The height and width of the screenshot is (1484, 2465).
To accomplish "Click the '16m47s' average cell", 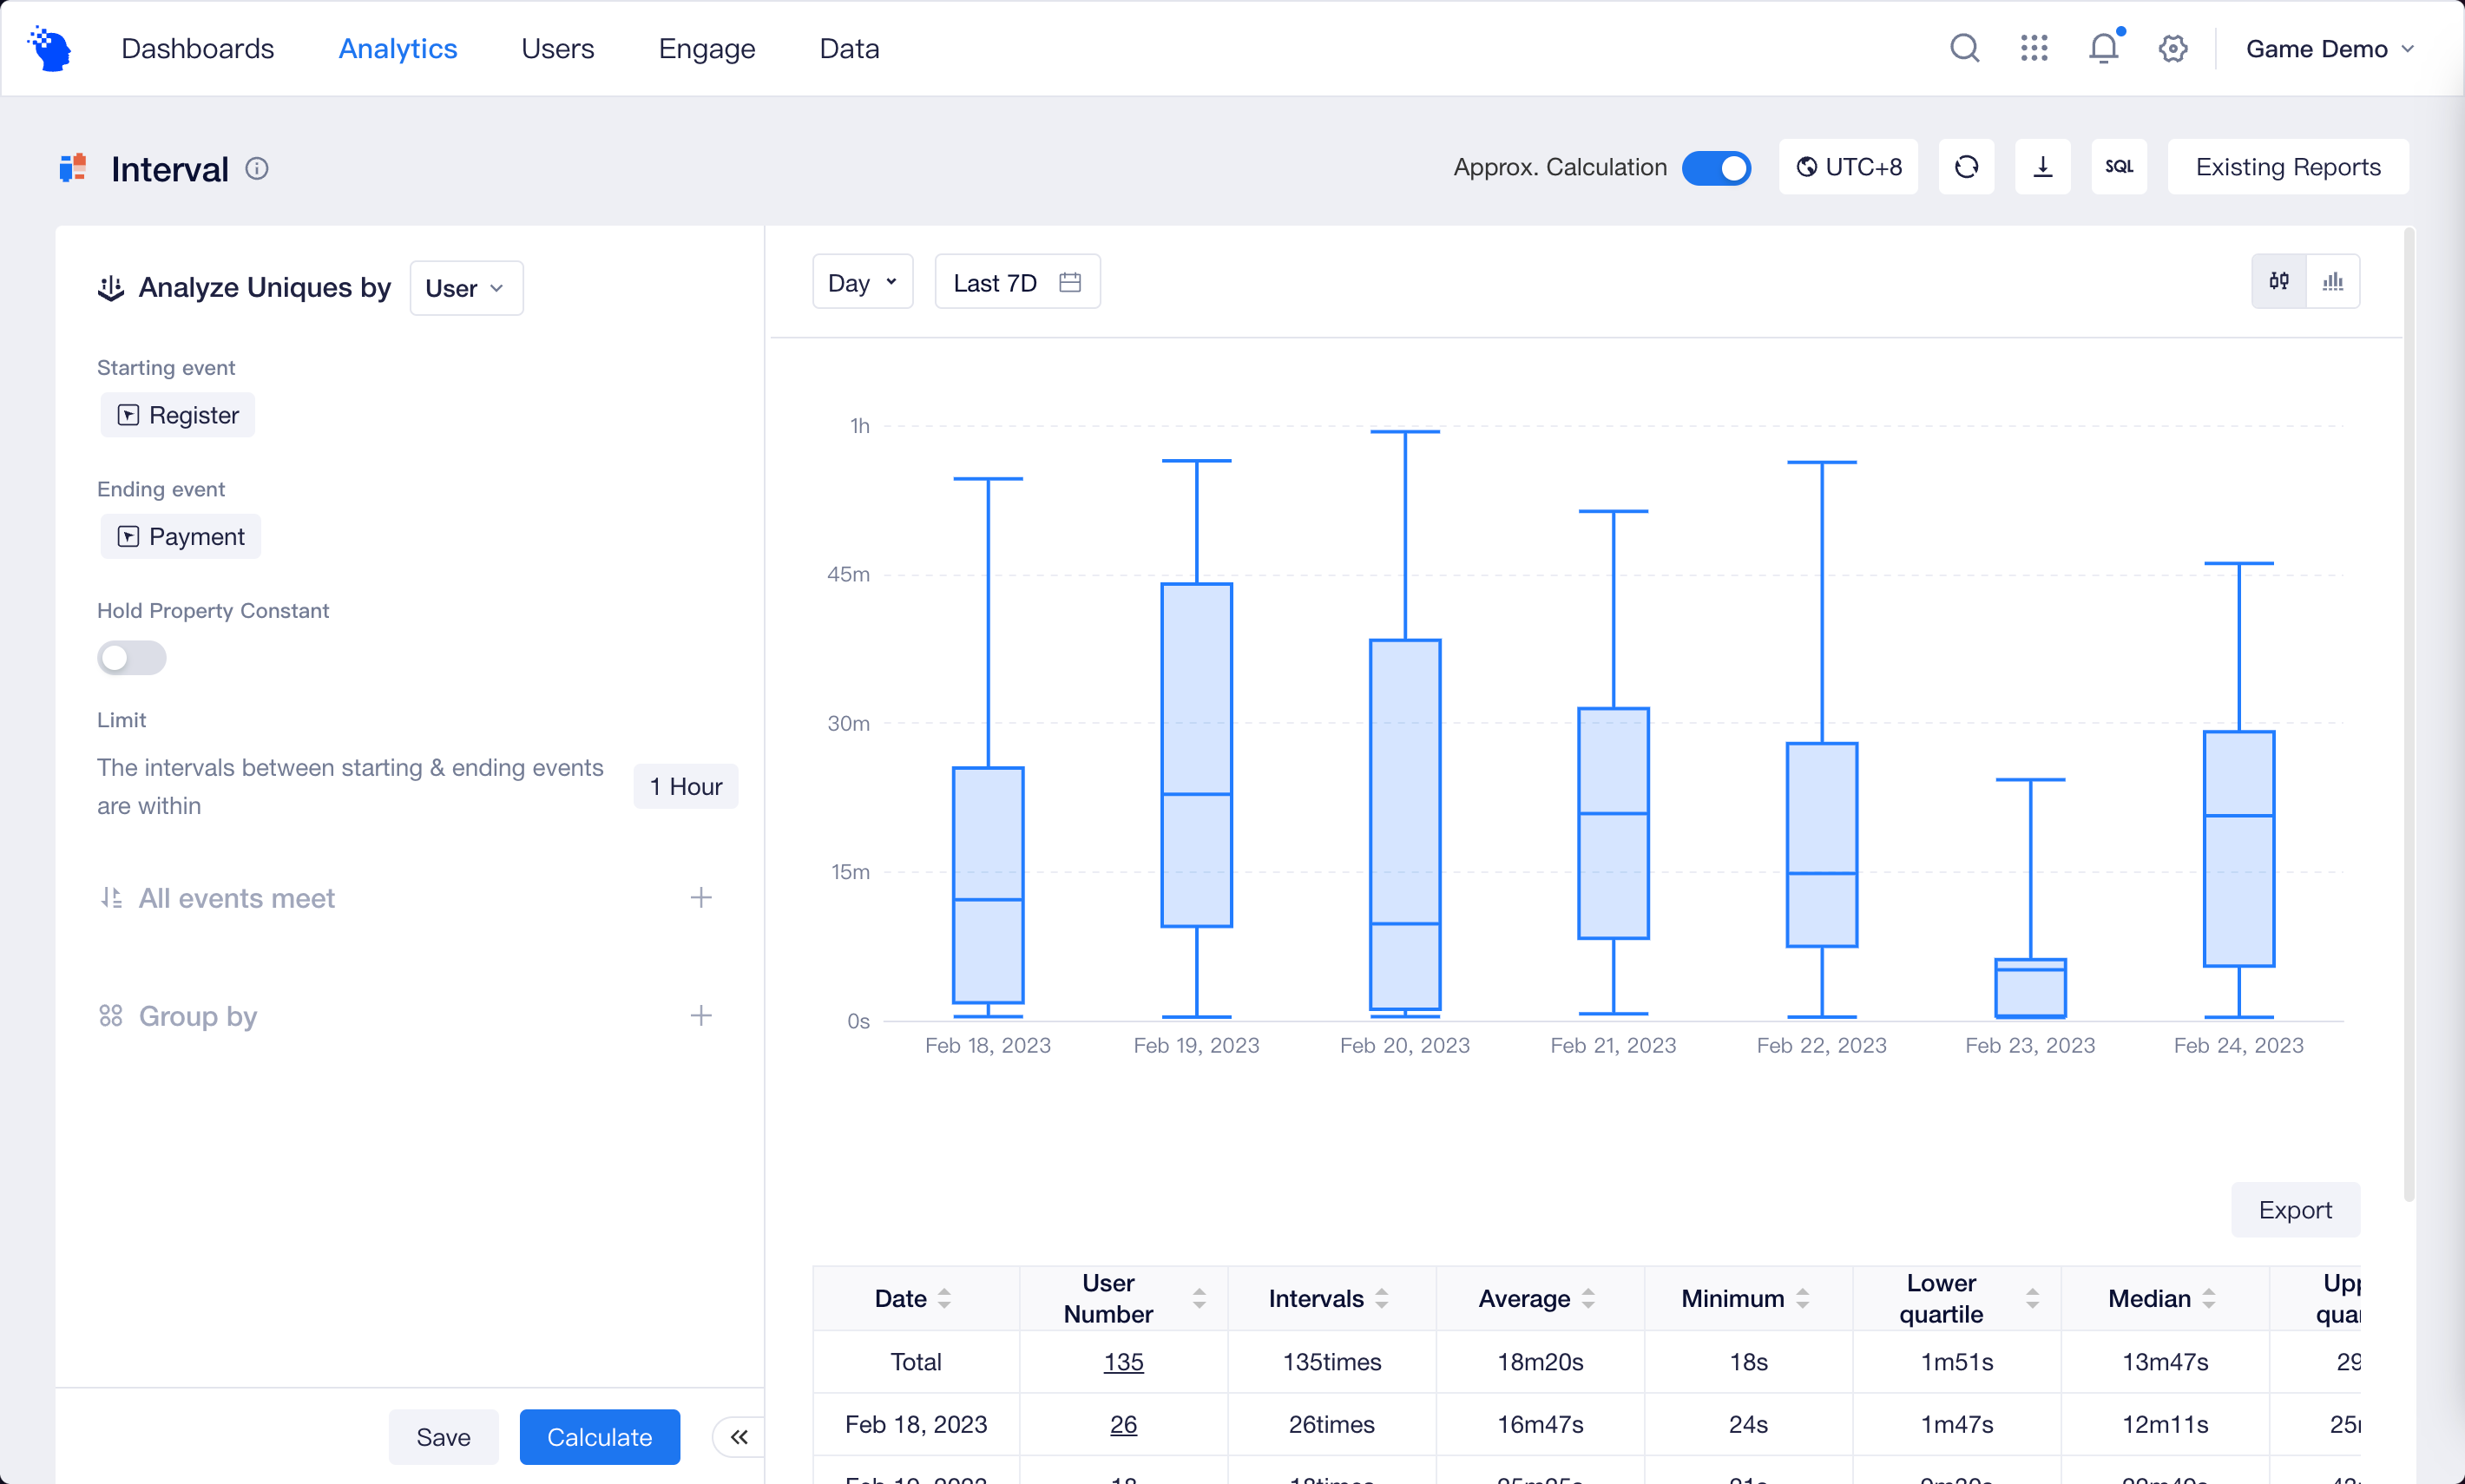I will click(x=1540, y=1424).
